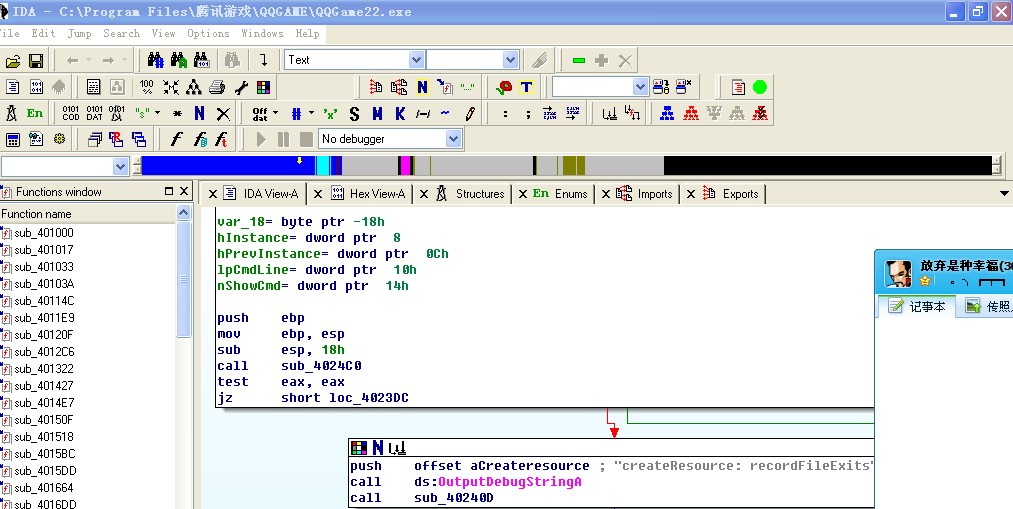Open the graph color palette icon
Screen dimensions: 1013x509
tap(264, 87)
